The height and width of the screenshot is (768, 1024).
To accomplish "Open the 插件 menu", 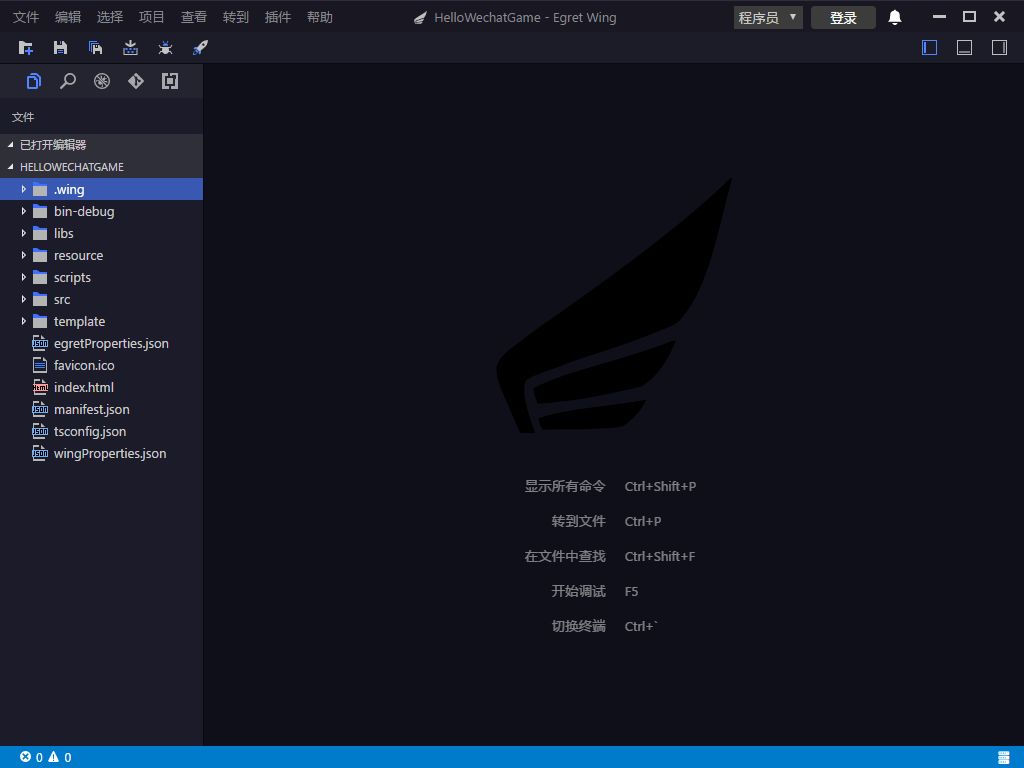I will [x=278, y=18].
